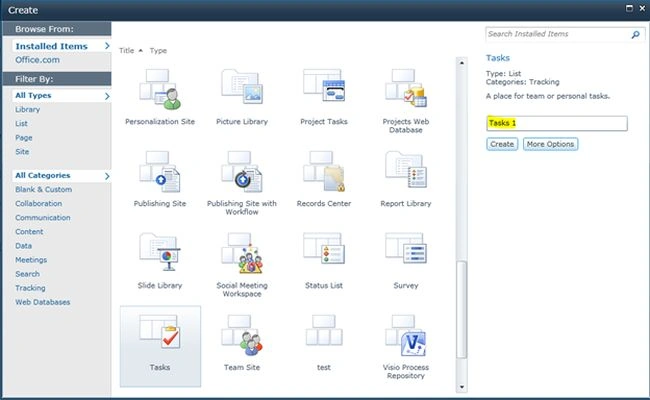Choose Publishing Site with Workflow icon
650x400 pixels.
click(x=242, y=171)
